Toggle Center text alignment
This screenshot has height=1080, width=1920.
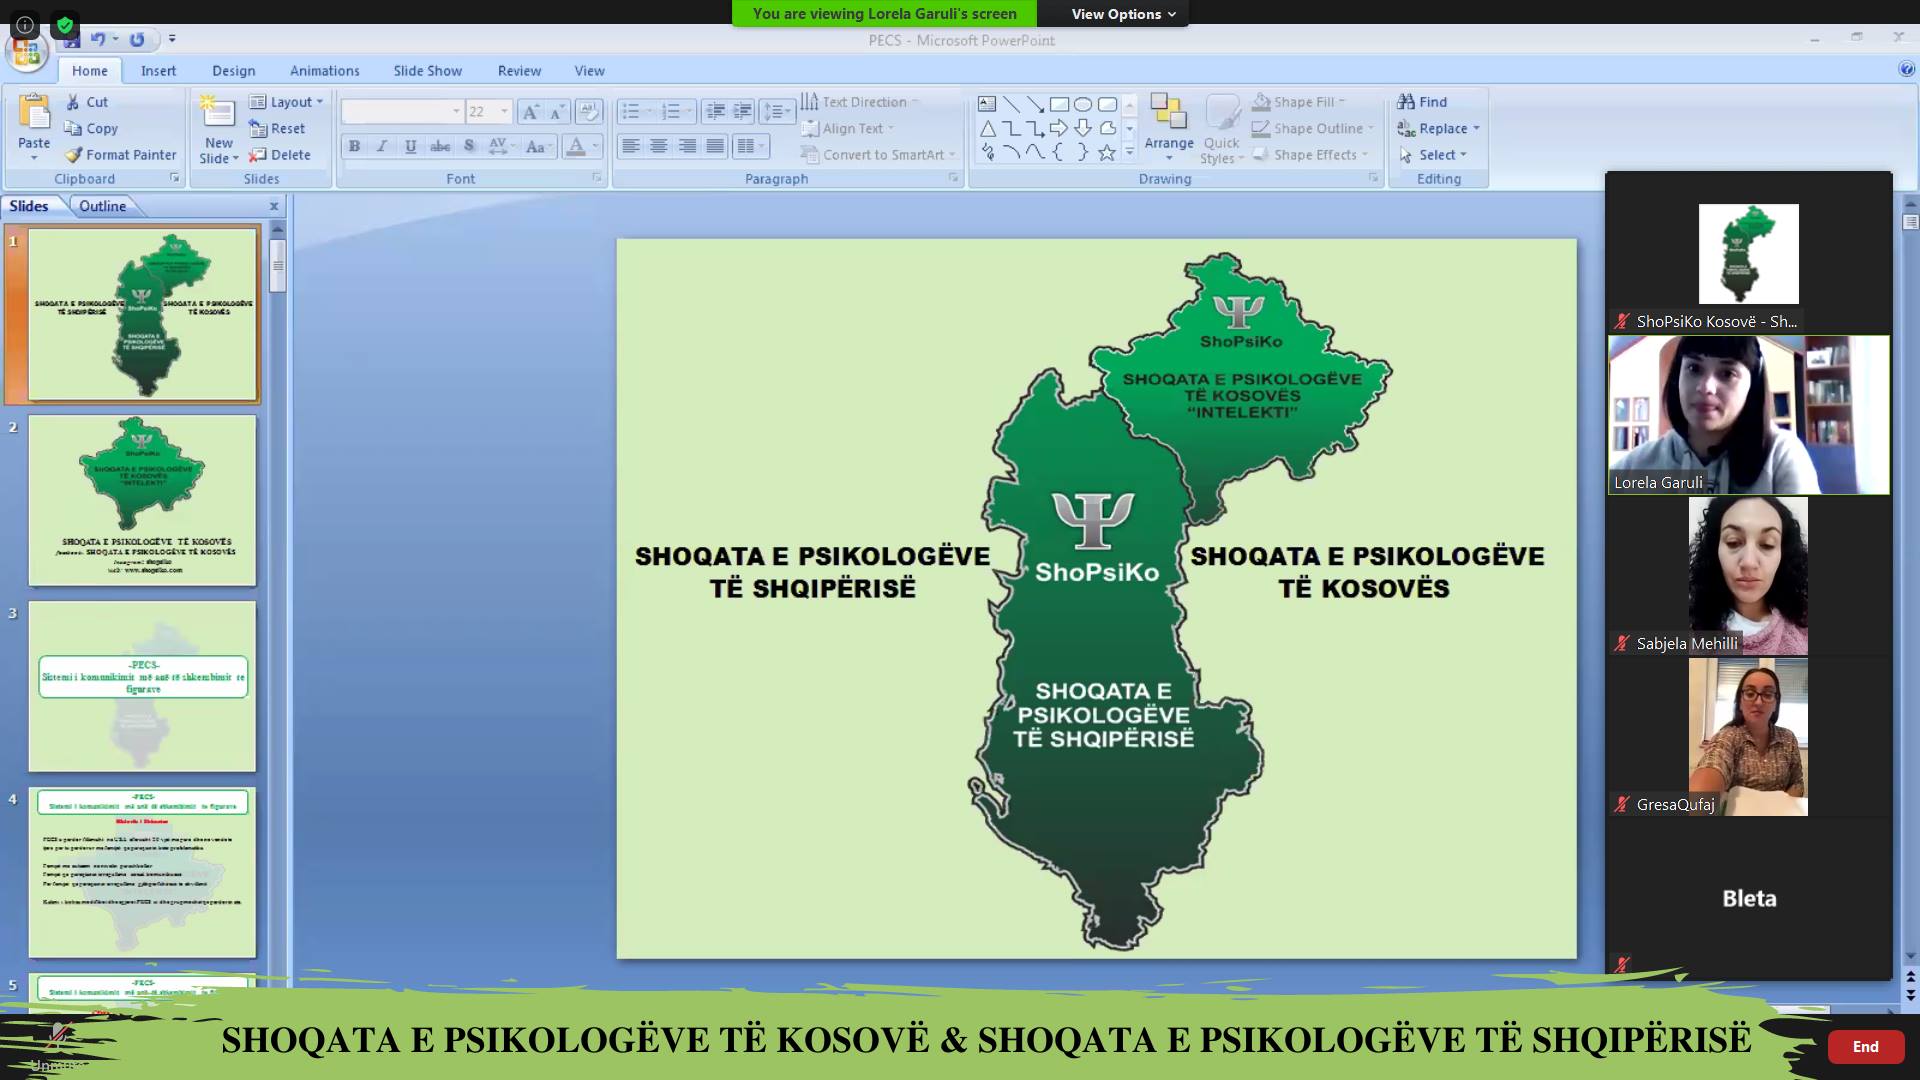(658, 146)
